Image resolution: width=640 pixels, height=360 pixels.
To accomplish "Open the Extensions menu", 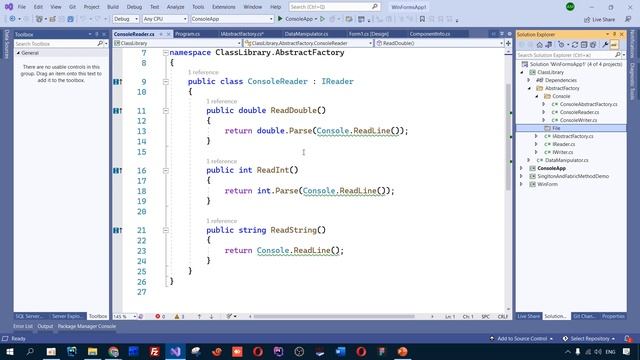I will [x=224, y=7].
